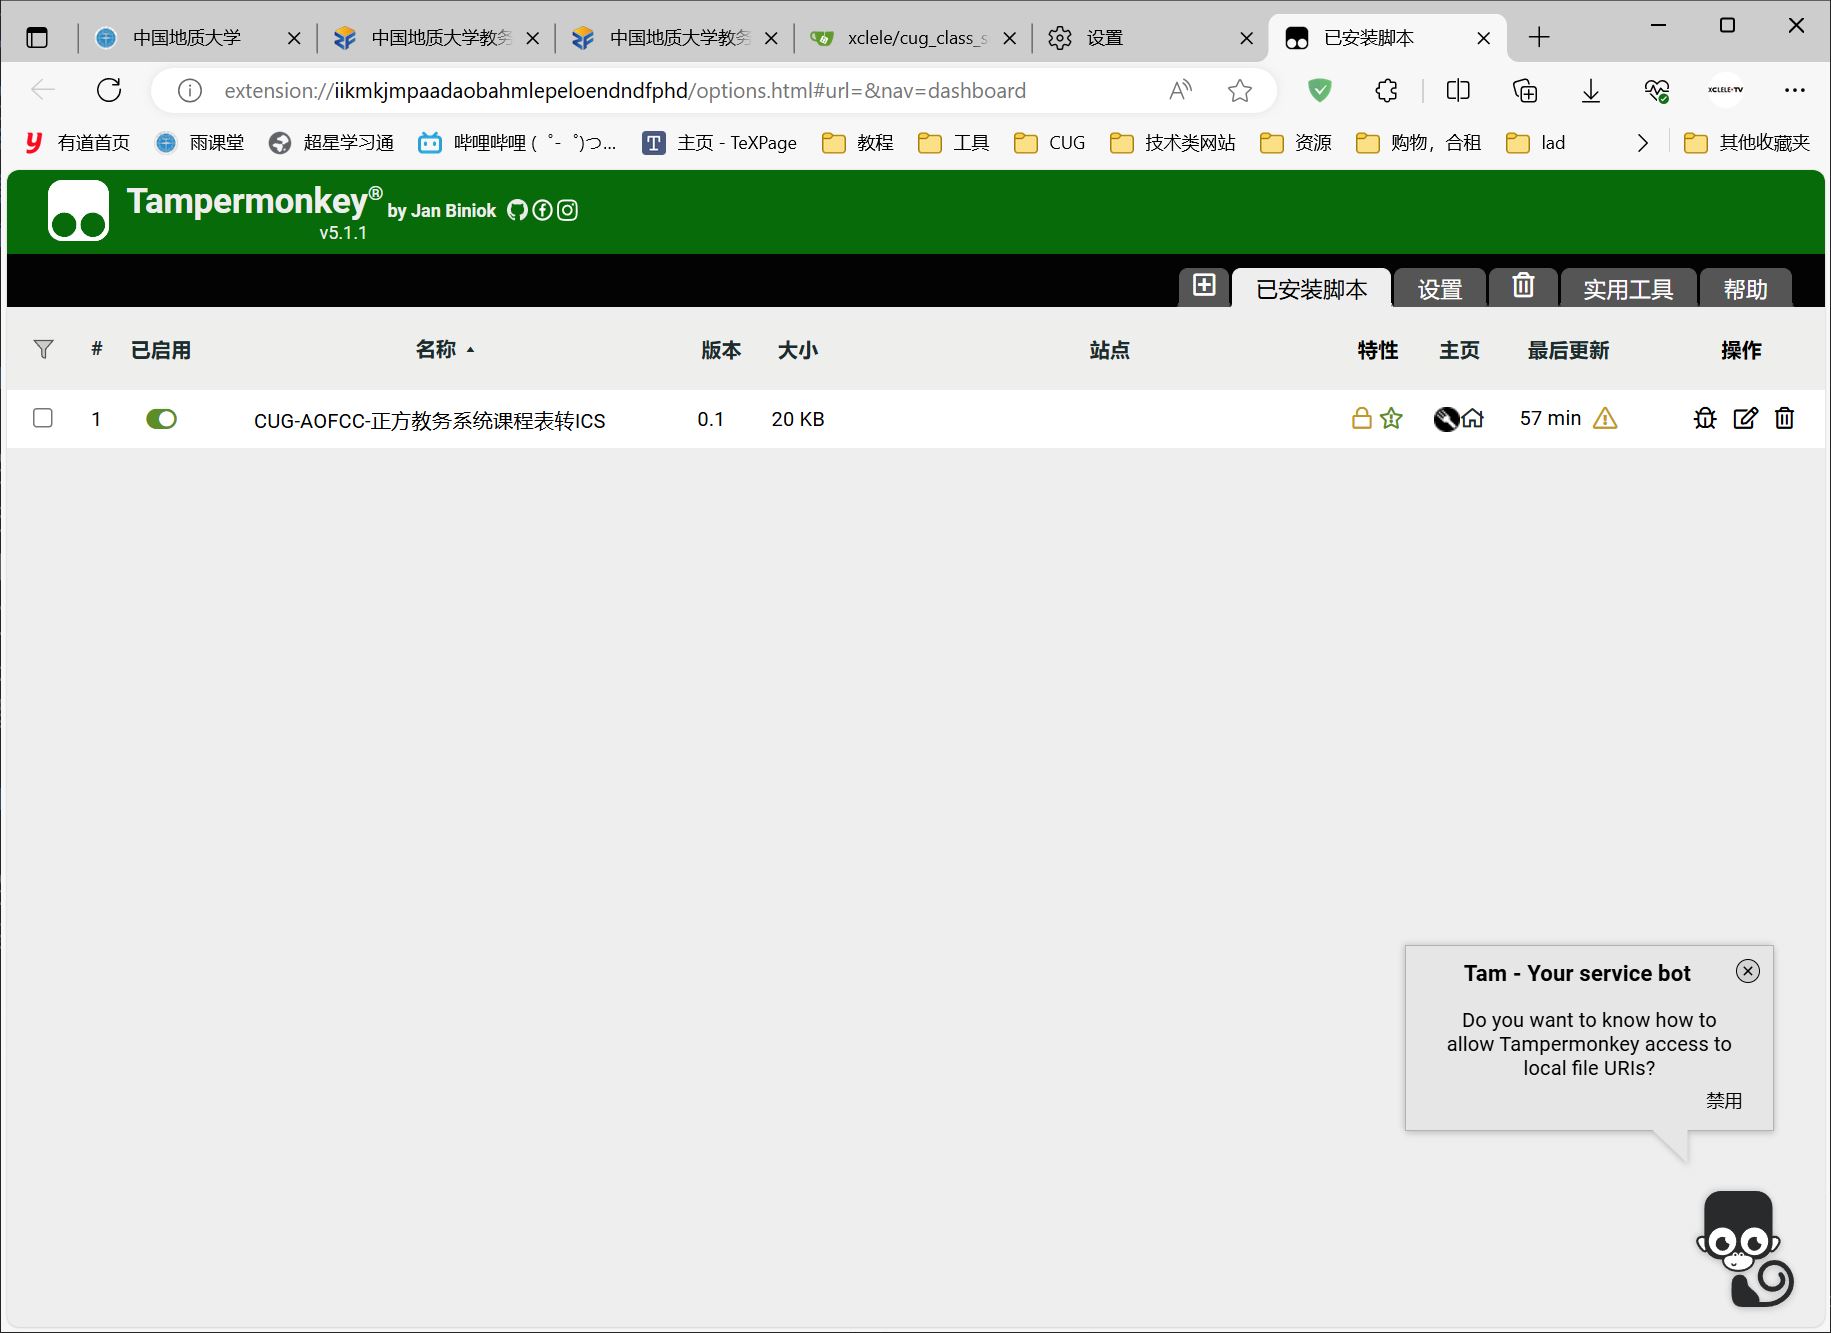Open the CUG bookmarks folder
The image size is (1831, 1333).
(1050, 143)
